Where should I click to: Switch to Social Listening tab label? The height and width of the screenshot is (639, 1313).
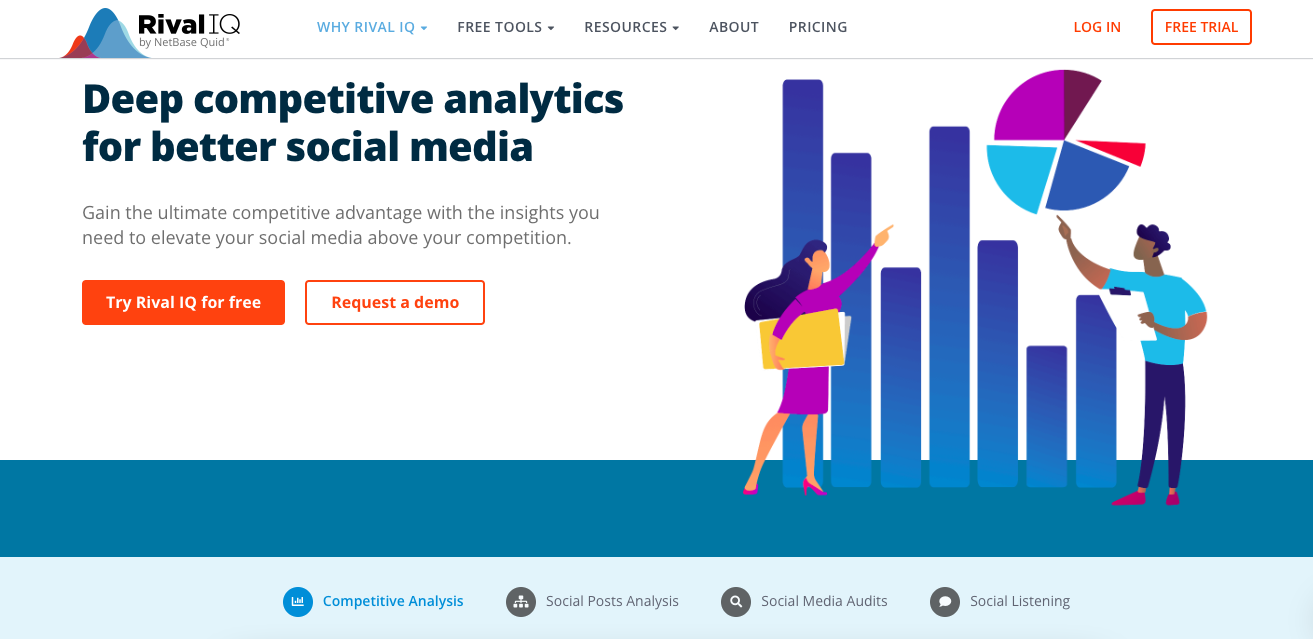[1020, 601]
